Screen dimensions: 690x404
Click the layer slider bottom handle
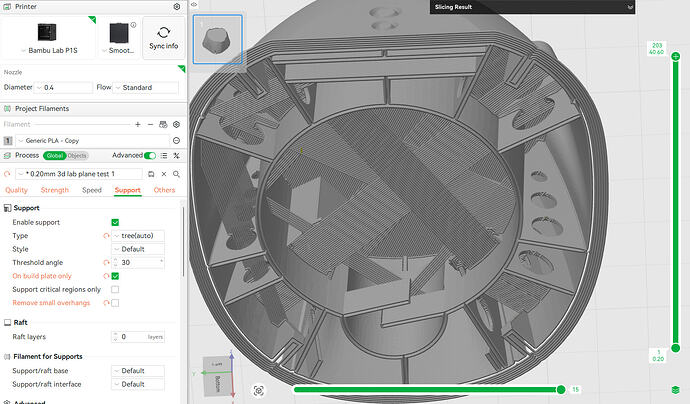[x=675, y=348]
